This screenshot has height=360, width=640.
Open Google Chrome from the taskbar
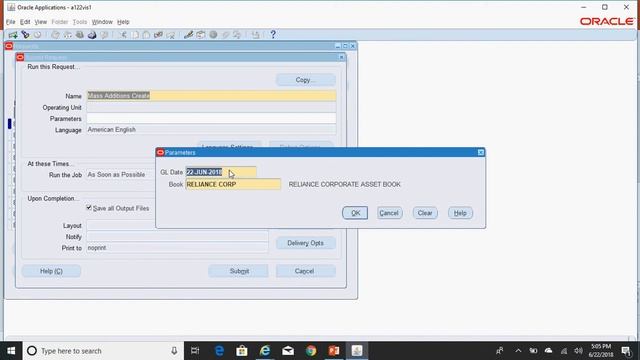point(311,351)
